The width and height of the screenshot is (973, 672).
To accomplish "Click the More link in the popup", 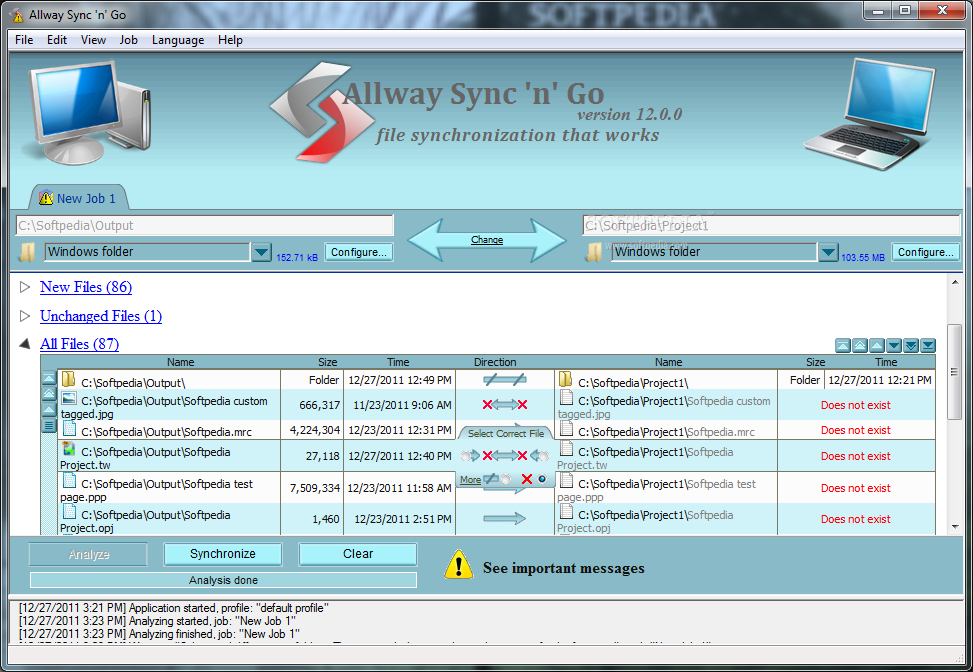I will [470, 480].
